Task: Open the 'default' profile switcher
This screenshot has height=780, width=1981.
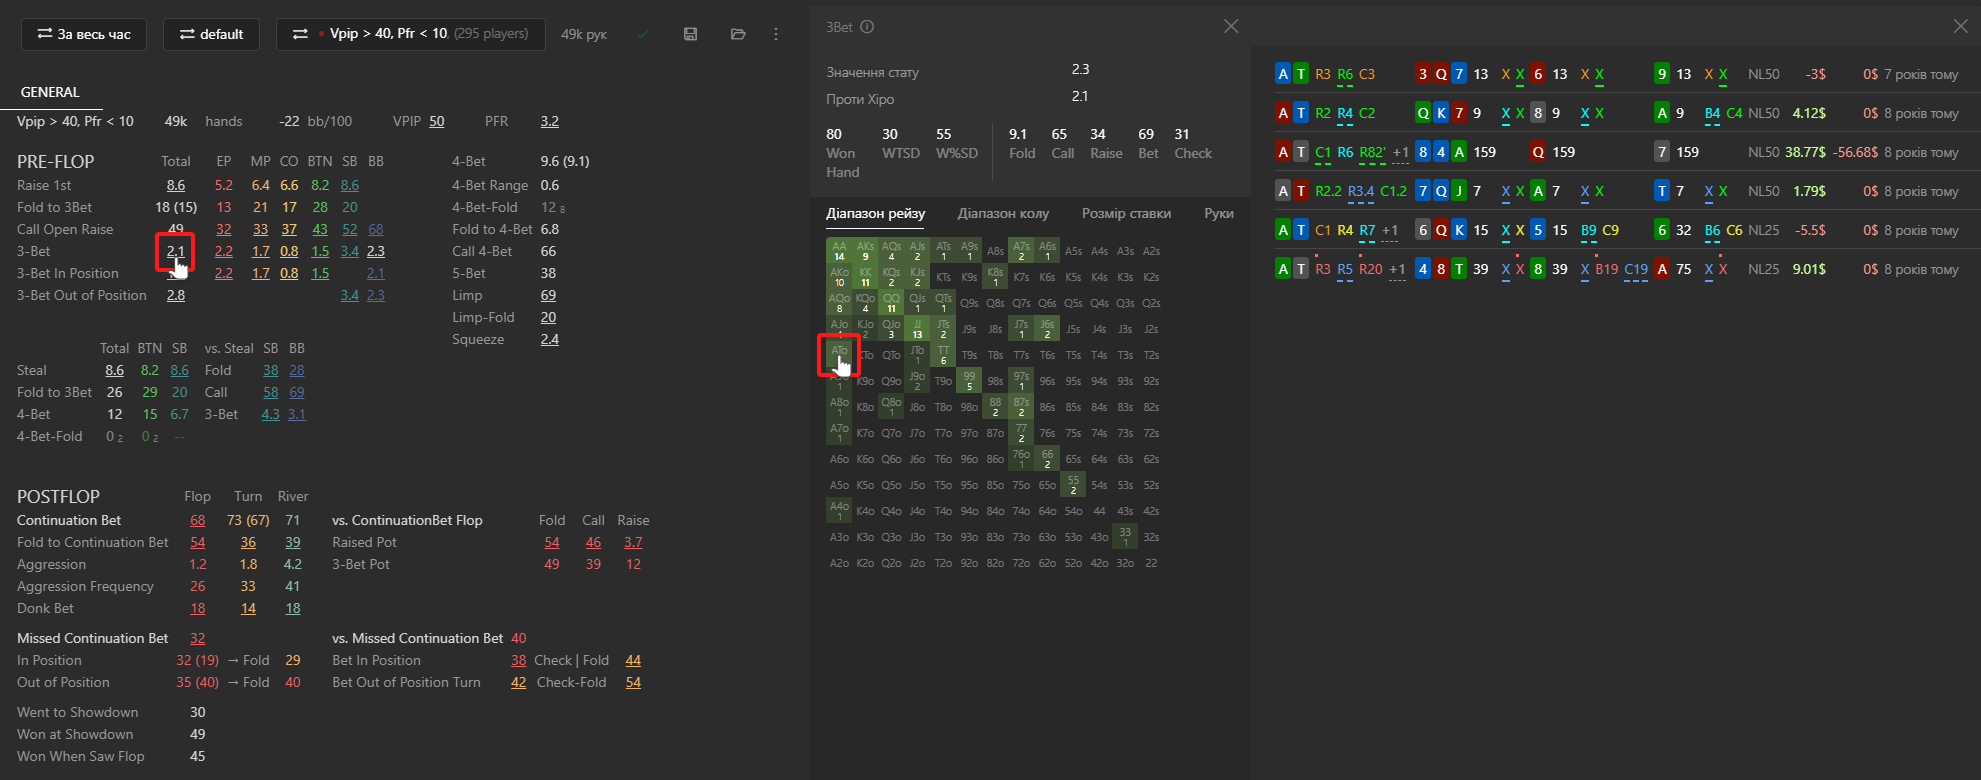Action: (211, 34)
